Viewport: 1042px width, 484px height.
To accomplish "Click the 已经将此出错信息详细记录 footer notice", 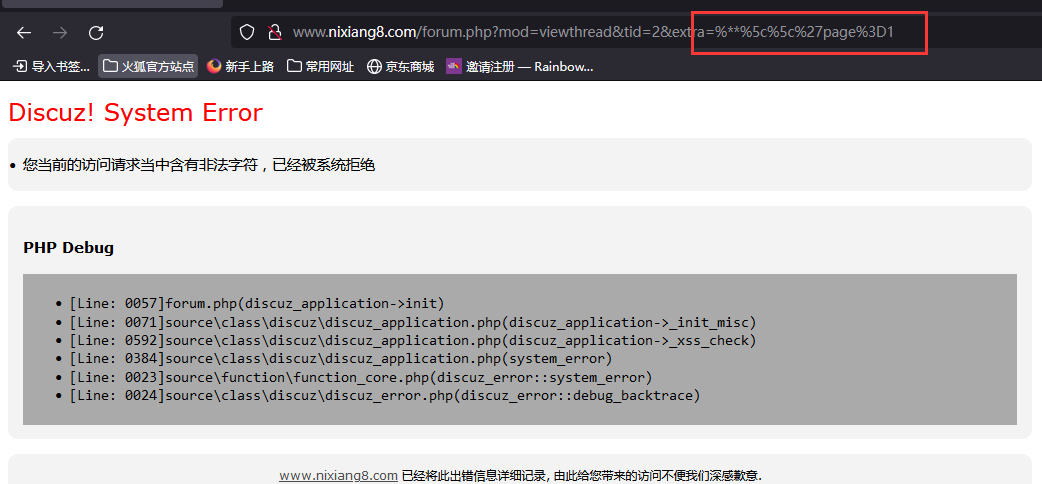I will [x=582, y=475].
